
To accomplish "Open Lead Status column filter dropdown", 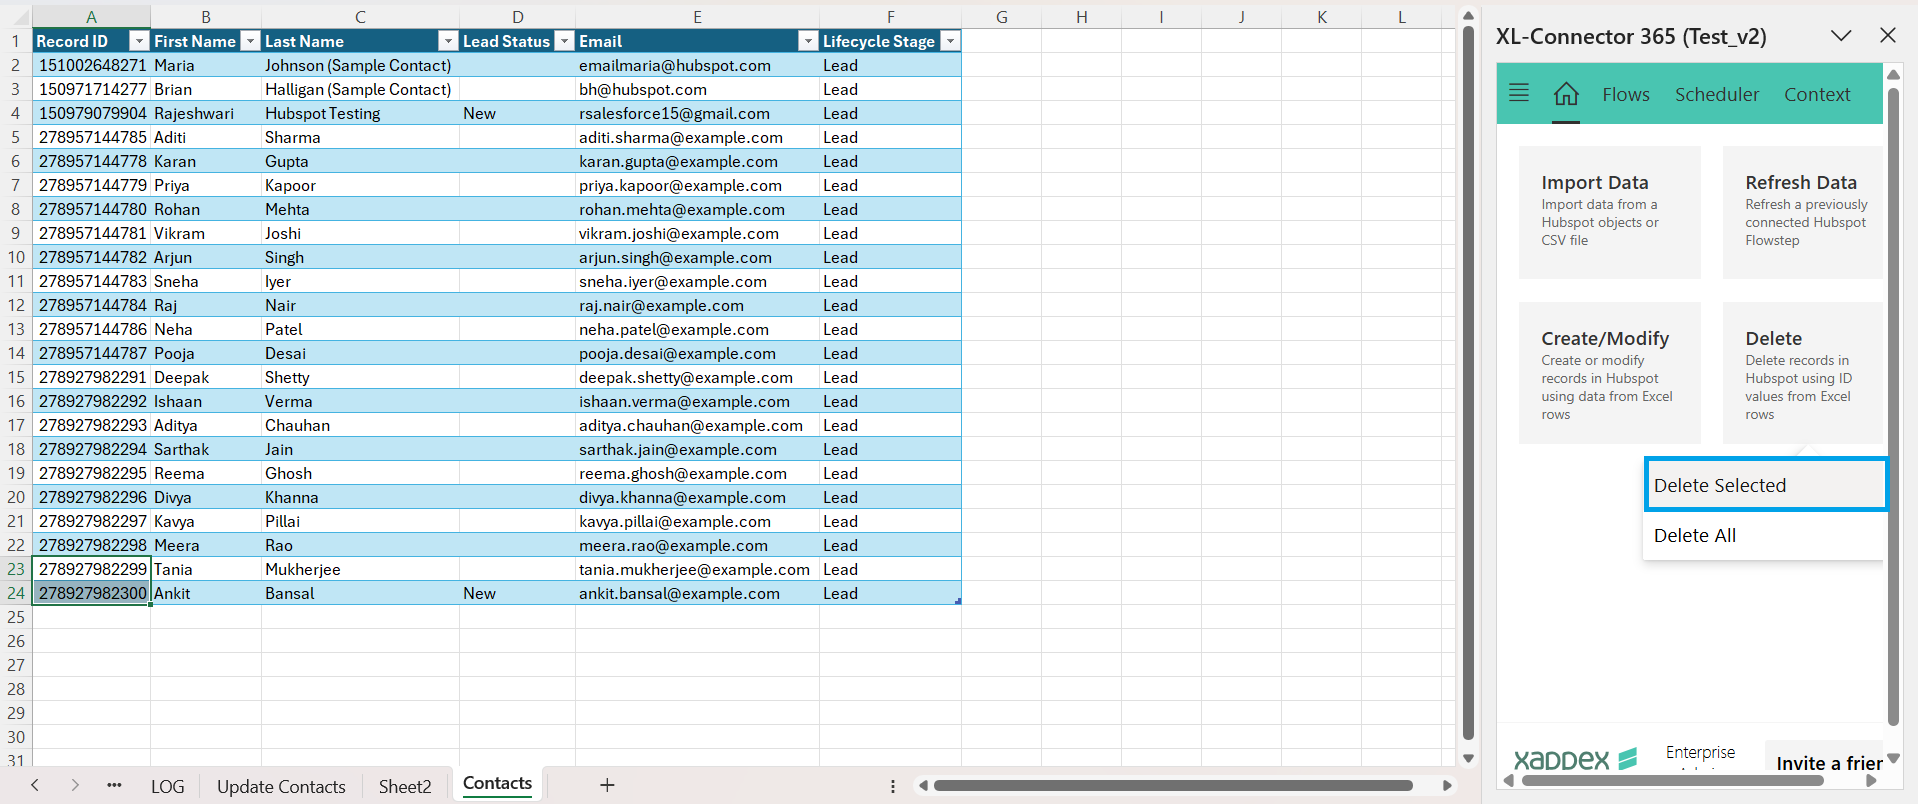I will click(564, 41).
